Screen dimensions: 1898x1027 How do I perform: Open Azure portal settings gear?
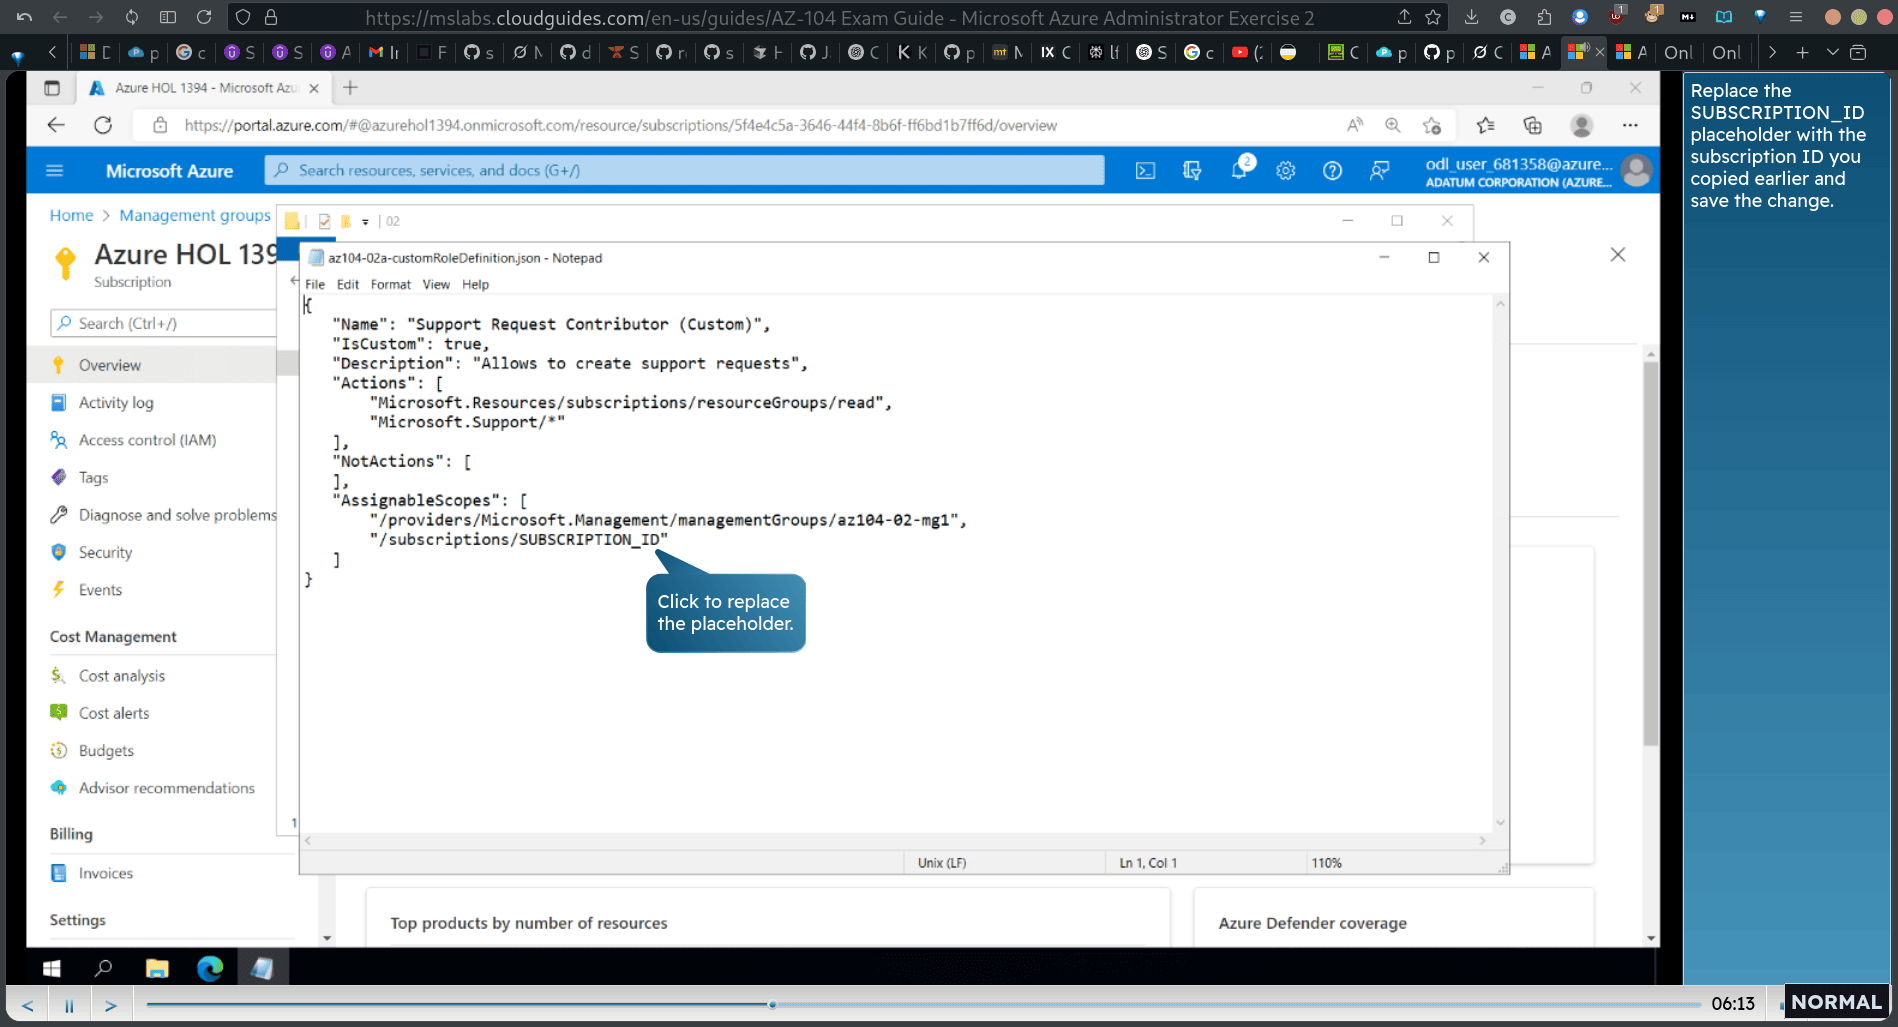pyautogui.click(x=1286, y=171)
